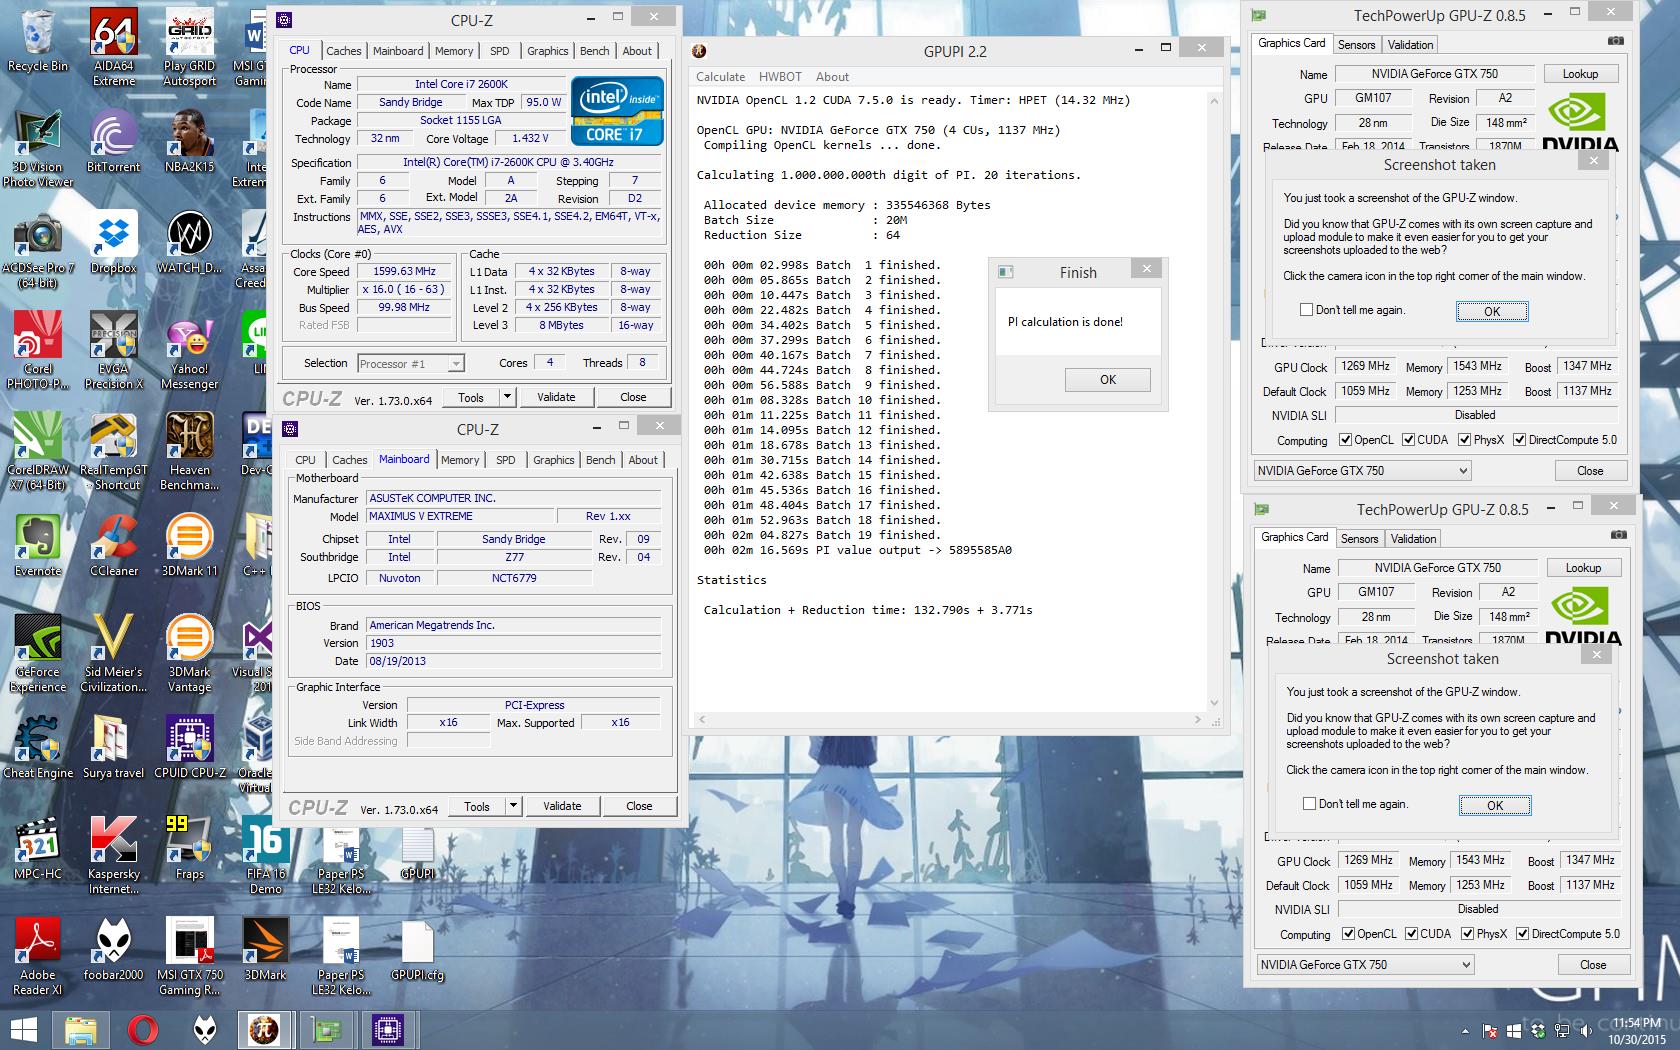Click the Windows Start button
Image resolution: width=1680 pixels, height=1050 pixels.
[24, 1029]
